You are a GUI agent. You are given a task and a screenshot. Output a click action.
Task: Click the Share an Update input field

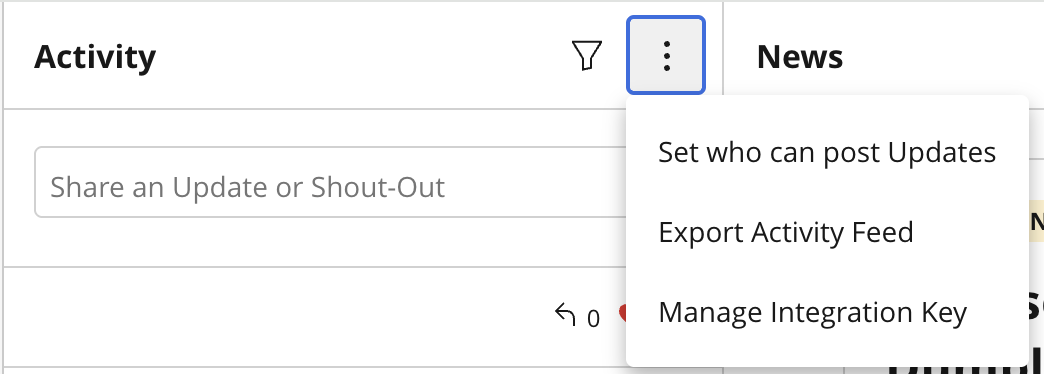(x=331, y=182)
